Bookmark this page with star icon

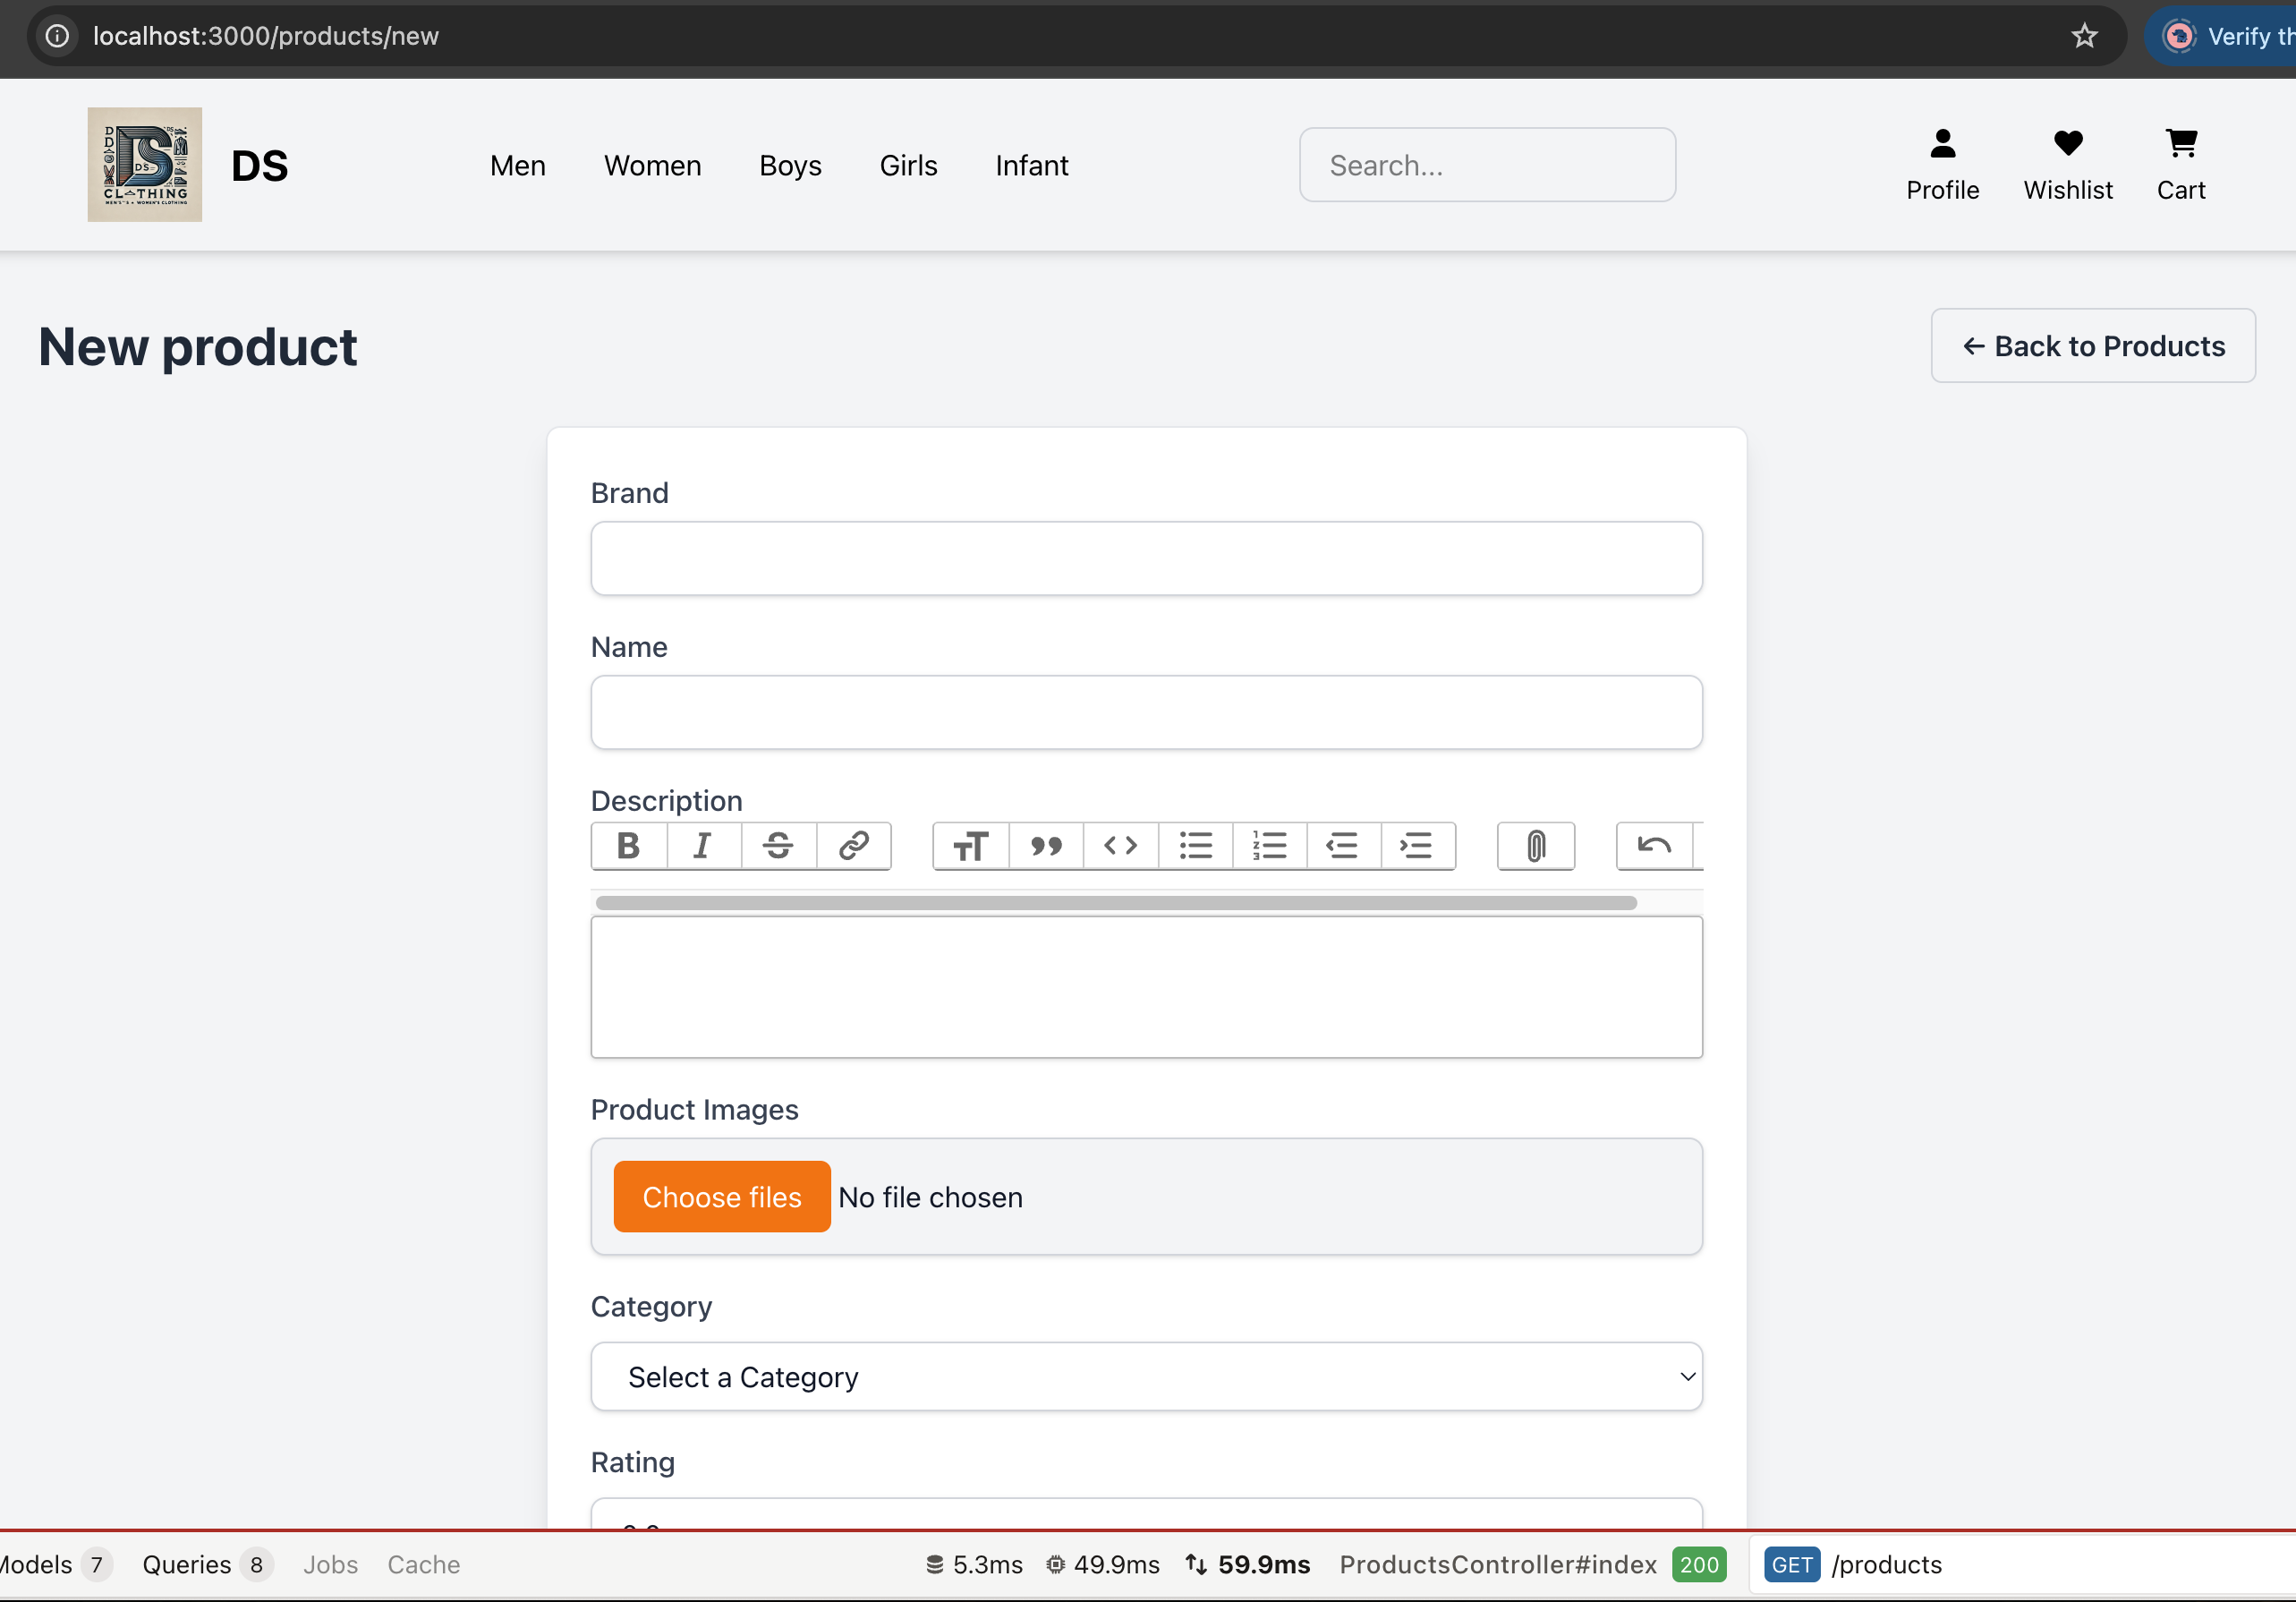click(2084, 36)
